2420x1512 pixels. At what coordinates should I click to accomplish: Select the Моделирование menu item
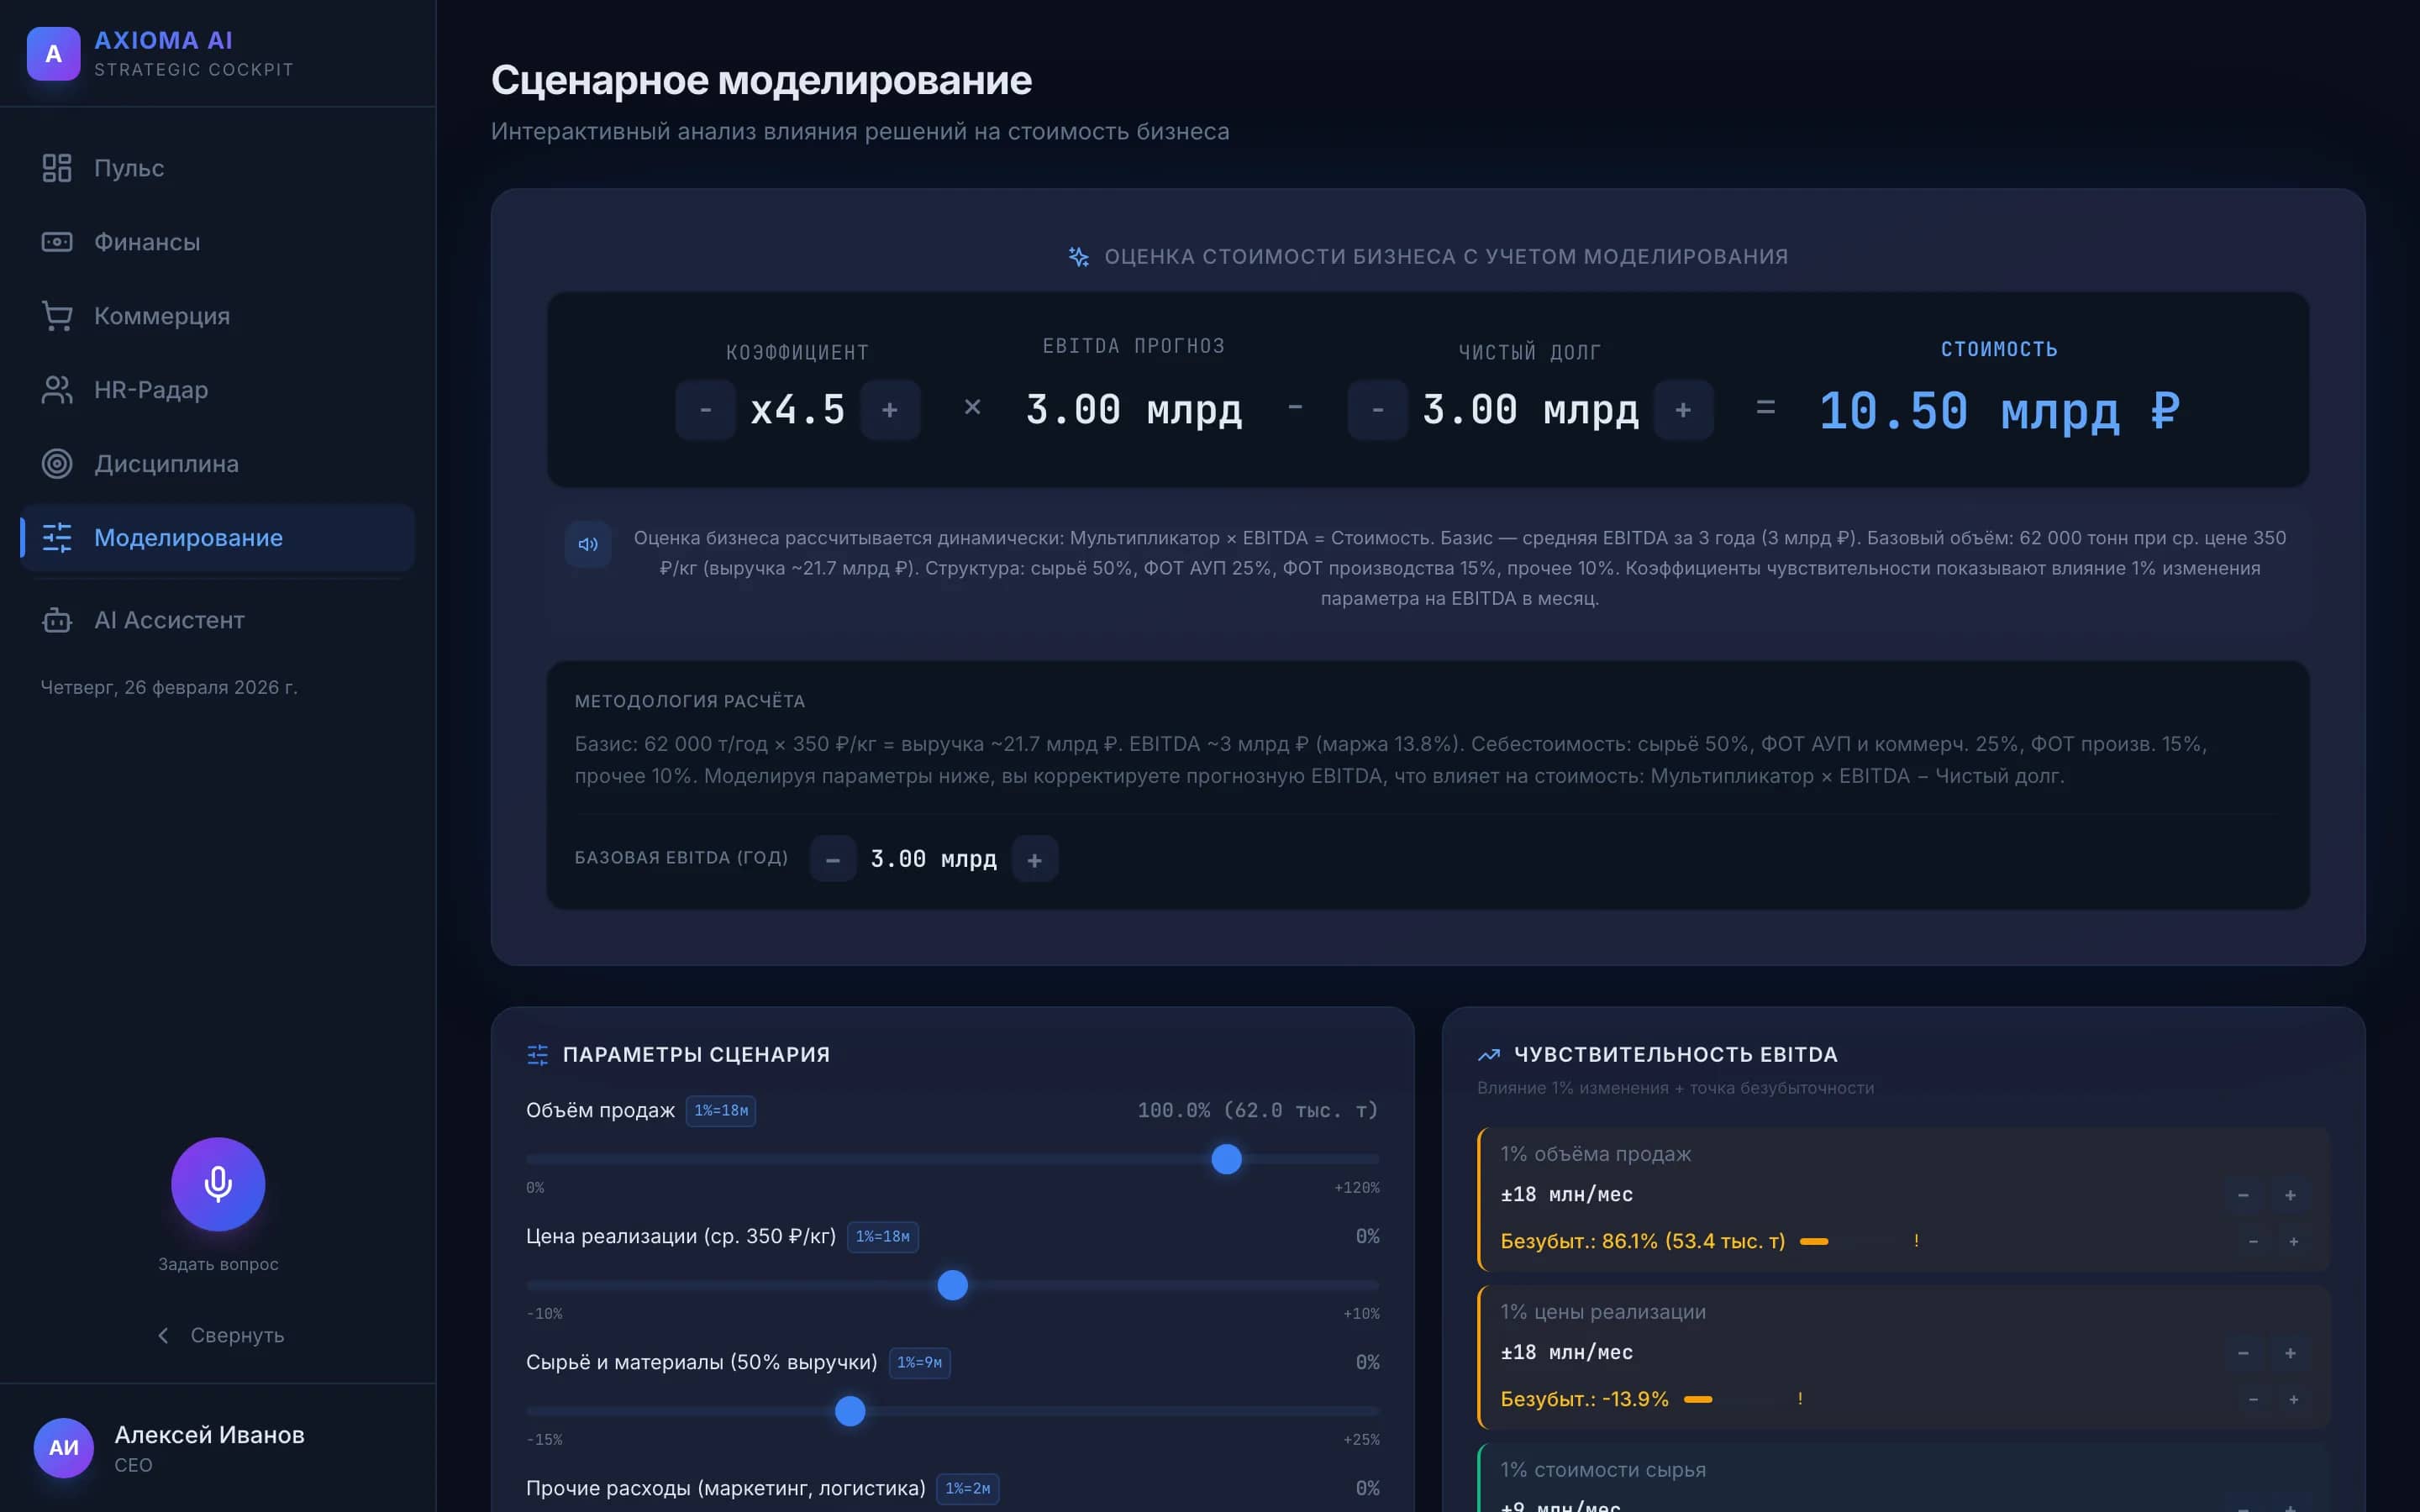coord(217,538)
